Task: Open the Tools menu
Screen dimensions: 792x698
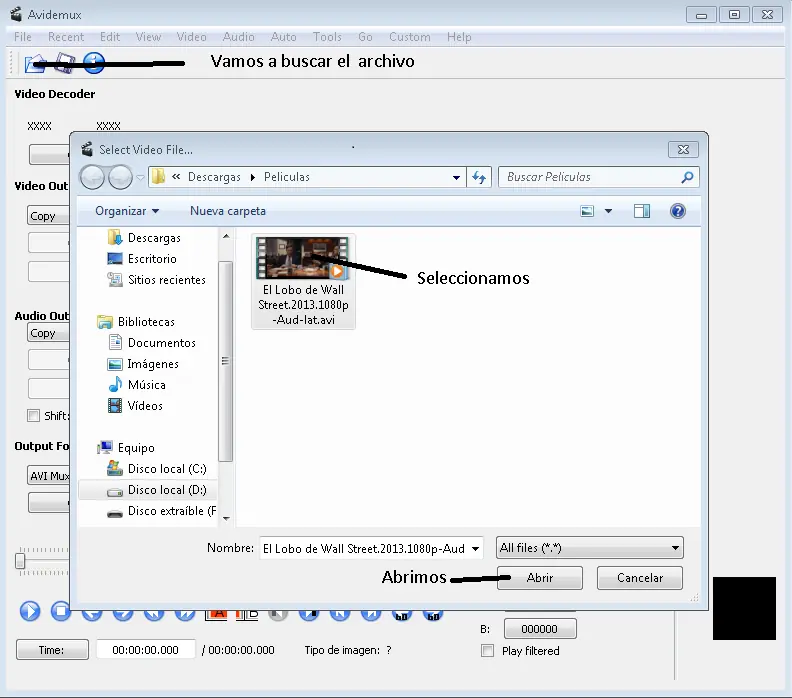Action: pos(327,37)
